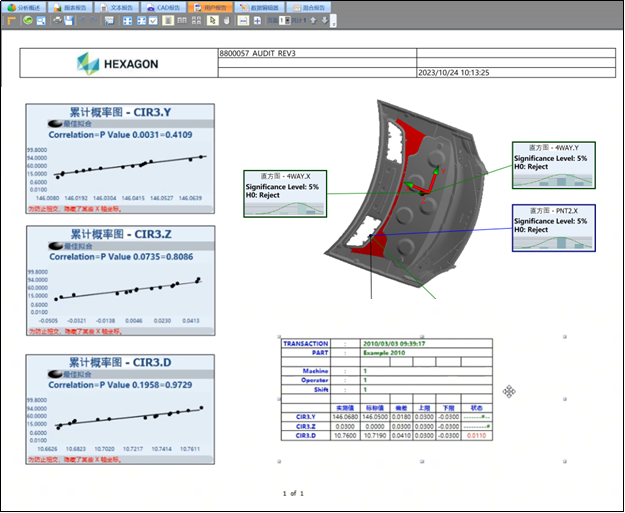Image resolution: width=625 pixels, height=513 pixels.
Task: Click the 'Example 2010' part value
Action: point(384,353)
